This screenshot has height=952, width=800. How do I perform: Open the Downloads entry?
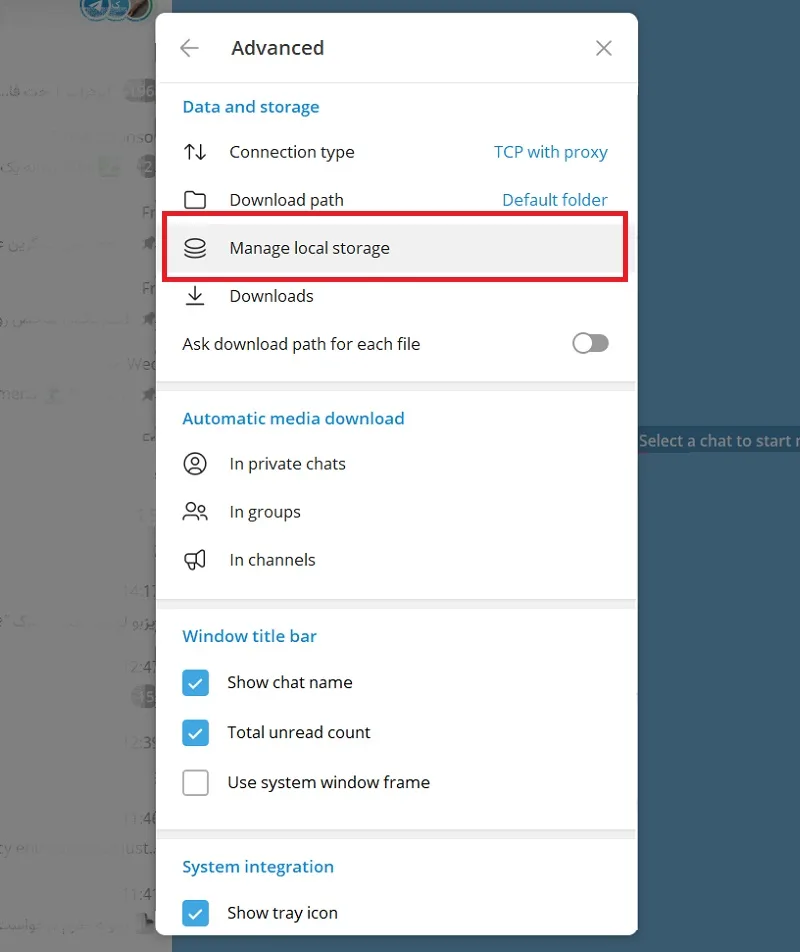pyautogui.click(x=395, y=296)
